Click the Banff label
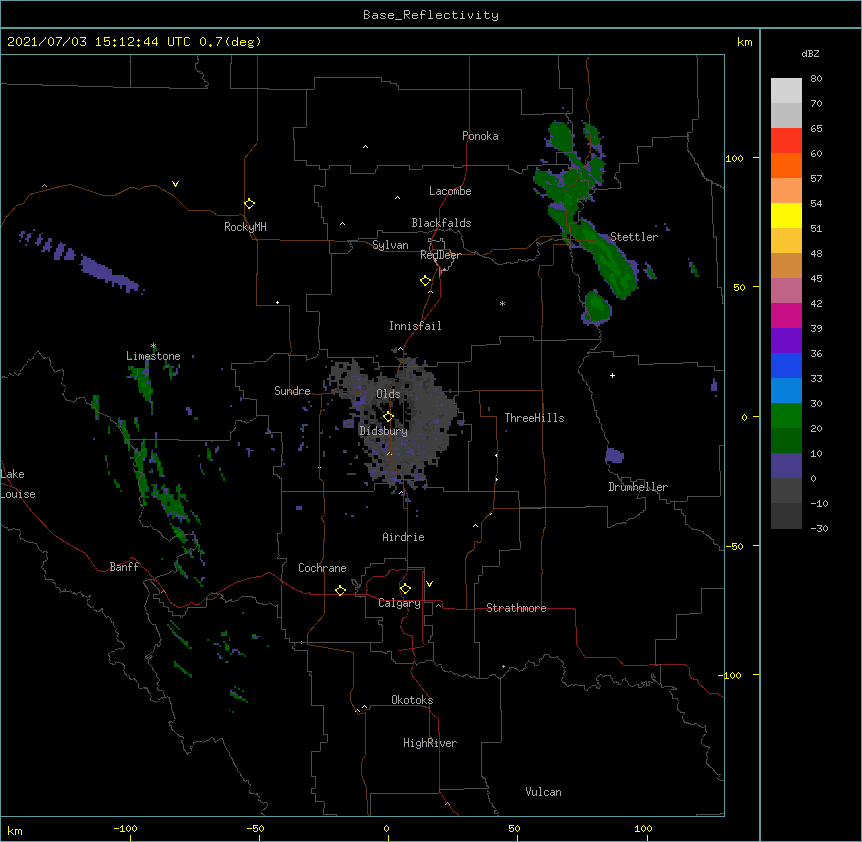This screenshot has height=842, width=862. (x=124, y=567)
